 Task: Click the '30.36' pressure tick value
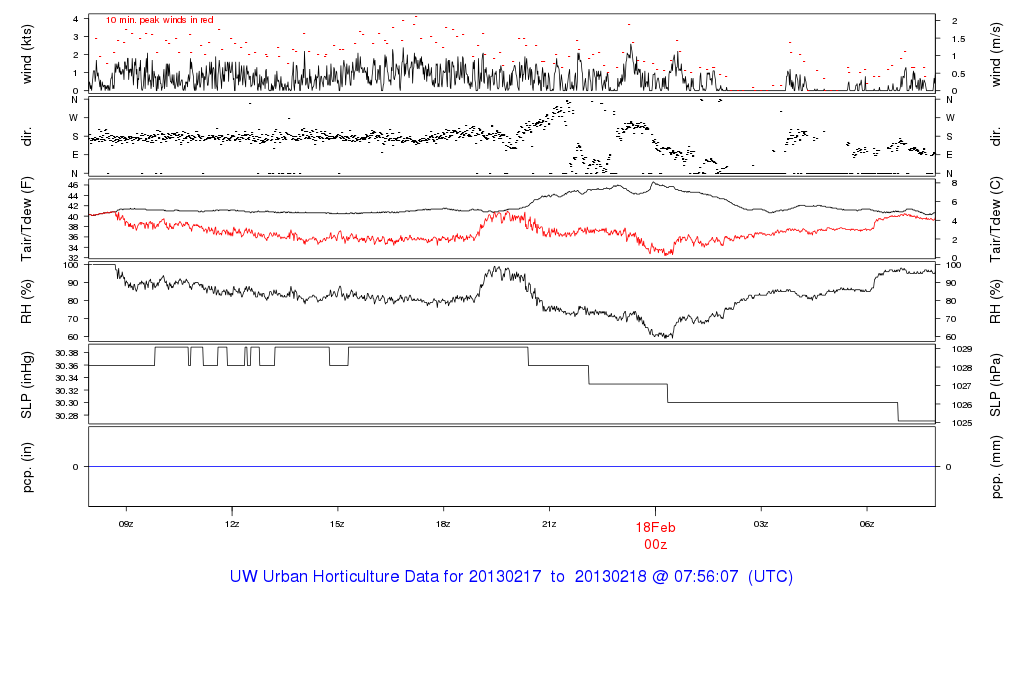click(x=67, y=366)
